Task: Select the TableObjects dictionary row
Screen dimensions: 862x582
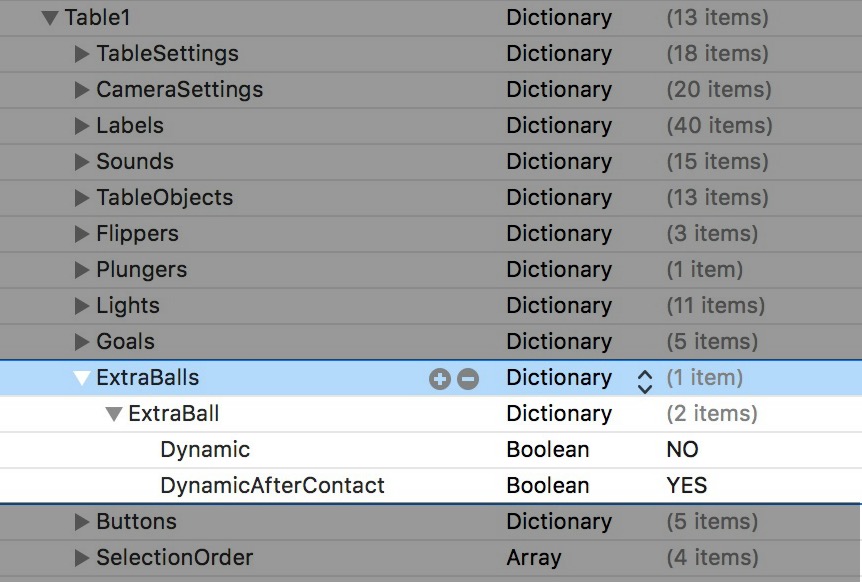Action: [162, 197]
